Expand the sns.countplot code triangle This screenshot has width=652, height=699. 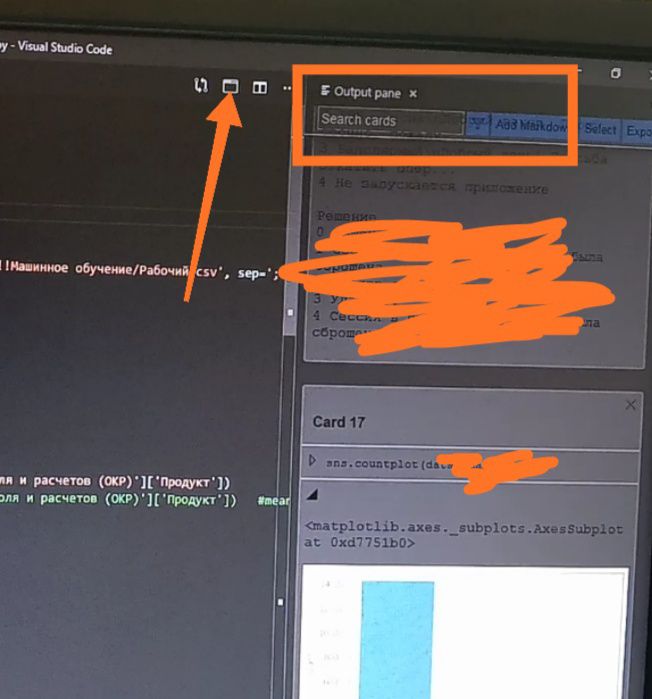[312, 461]
